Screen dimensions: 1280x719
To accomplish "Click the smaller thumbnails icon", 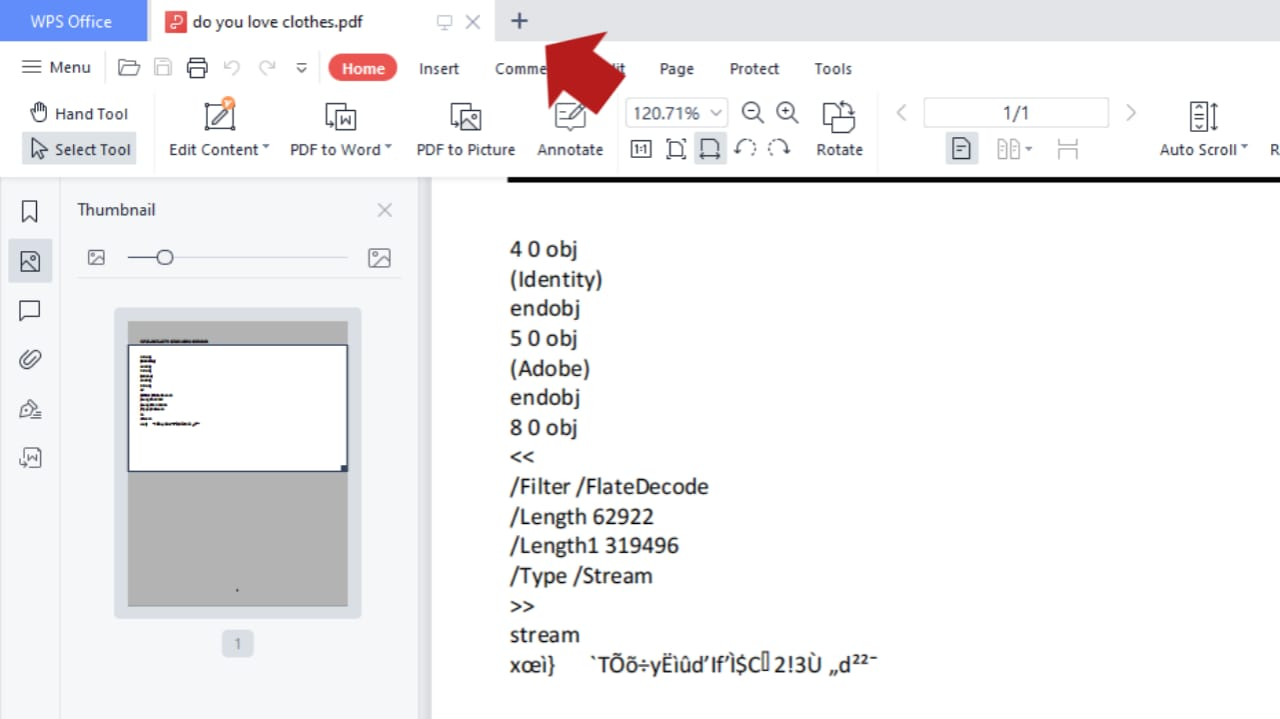I will (x=96, y=257).
